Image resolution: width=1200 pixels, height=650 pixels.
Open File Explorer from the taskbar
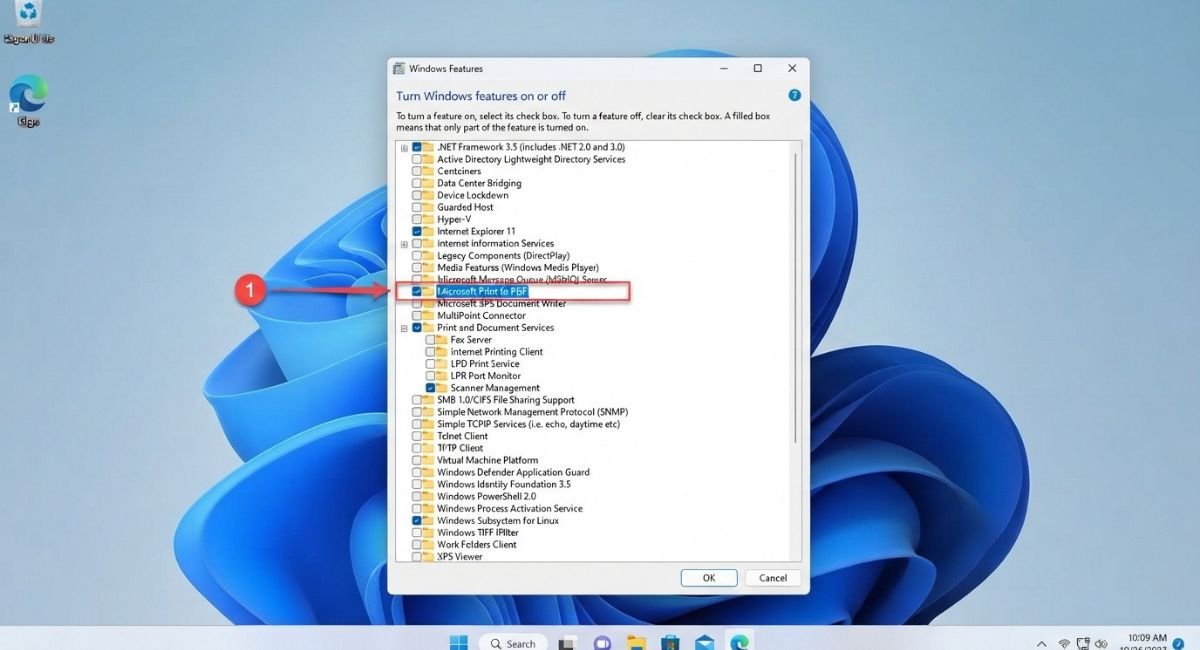(637, 642)
